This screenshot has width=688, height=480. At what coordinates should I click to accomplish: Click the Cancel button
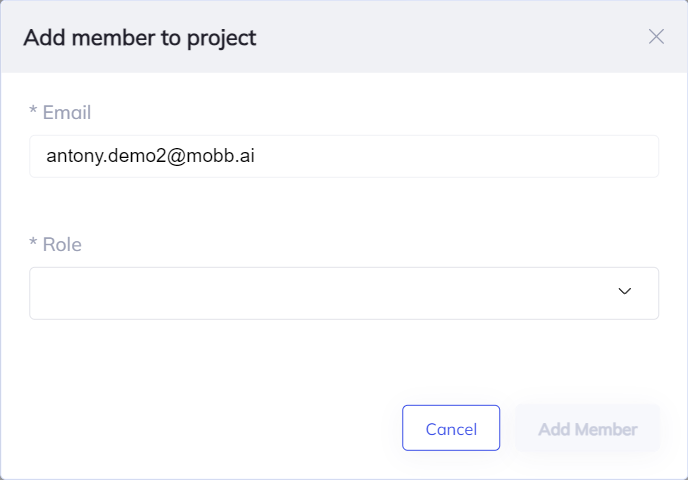(451, 428)
